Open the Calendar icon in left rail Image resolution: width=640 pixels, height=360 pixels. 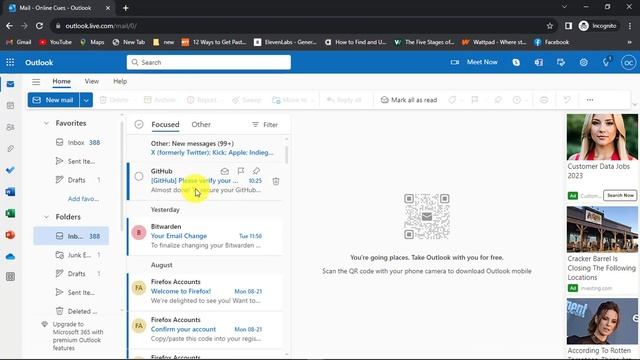[x=11, y=106]
